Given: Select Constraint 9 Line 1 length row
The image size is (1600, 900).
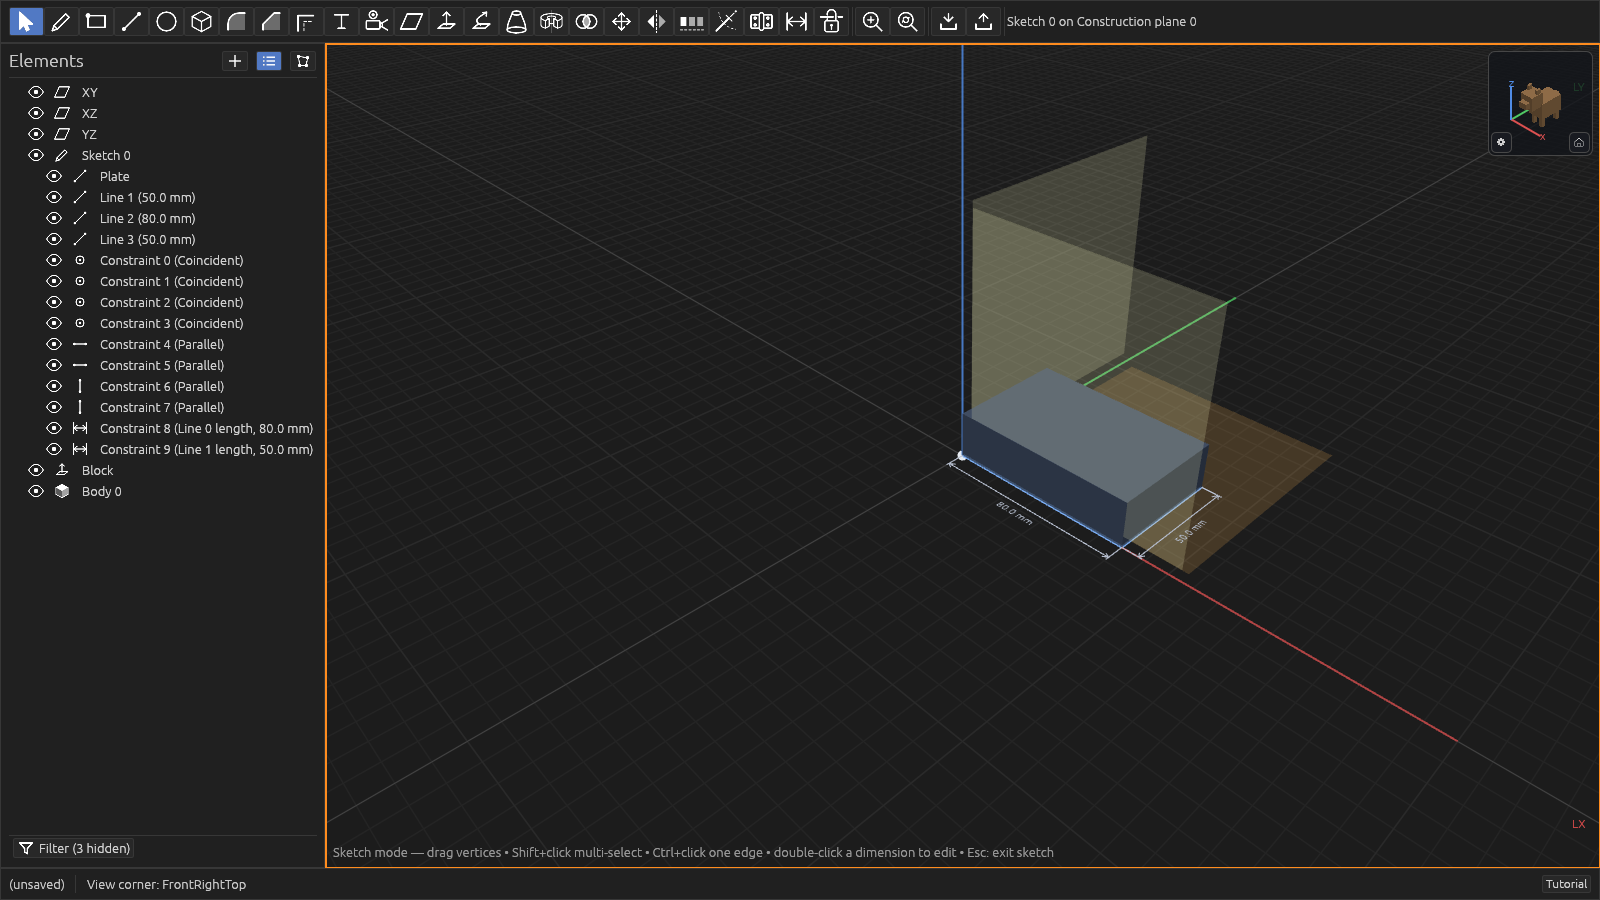Looking at the screenshot, I should tap(206, 449).
